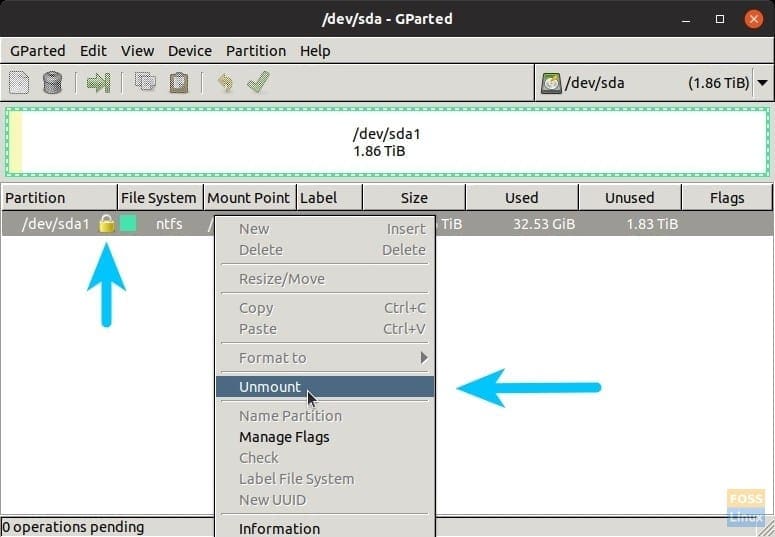Screen dimensions: 775x537
Task: Click the File System column header
Action: (x=161, y=198)
